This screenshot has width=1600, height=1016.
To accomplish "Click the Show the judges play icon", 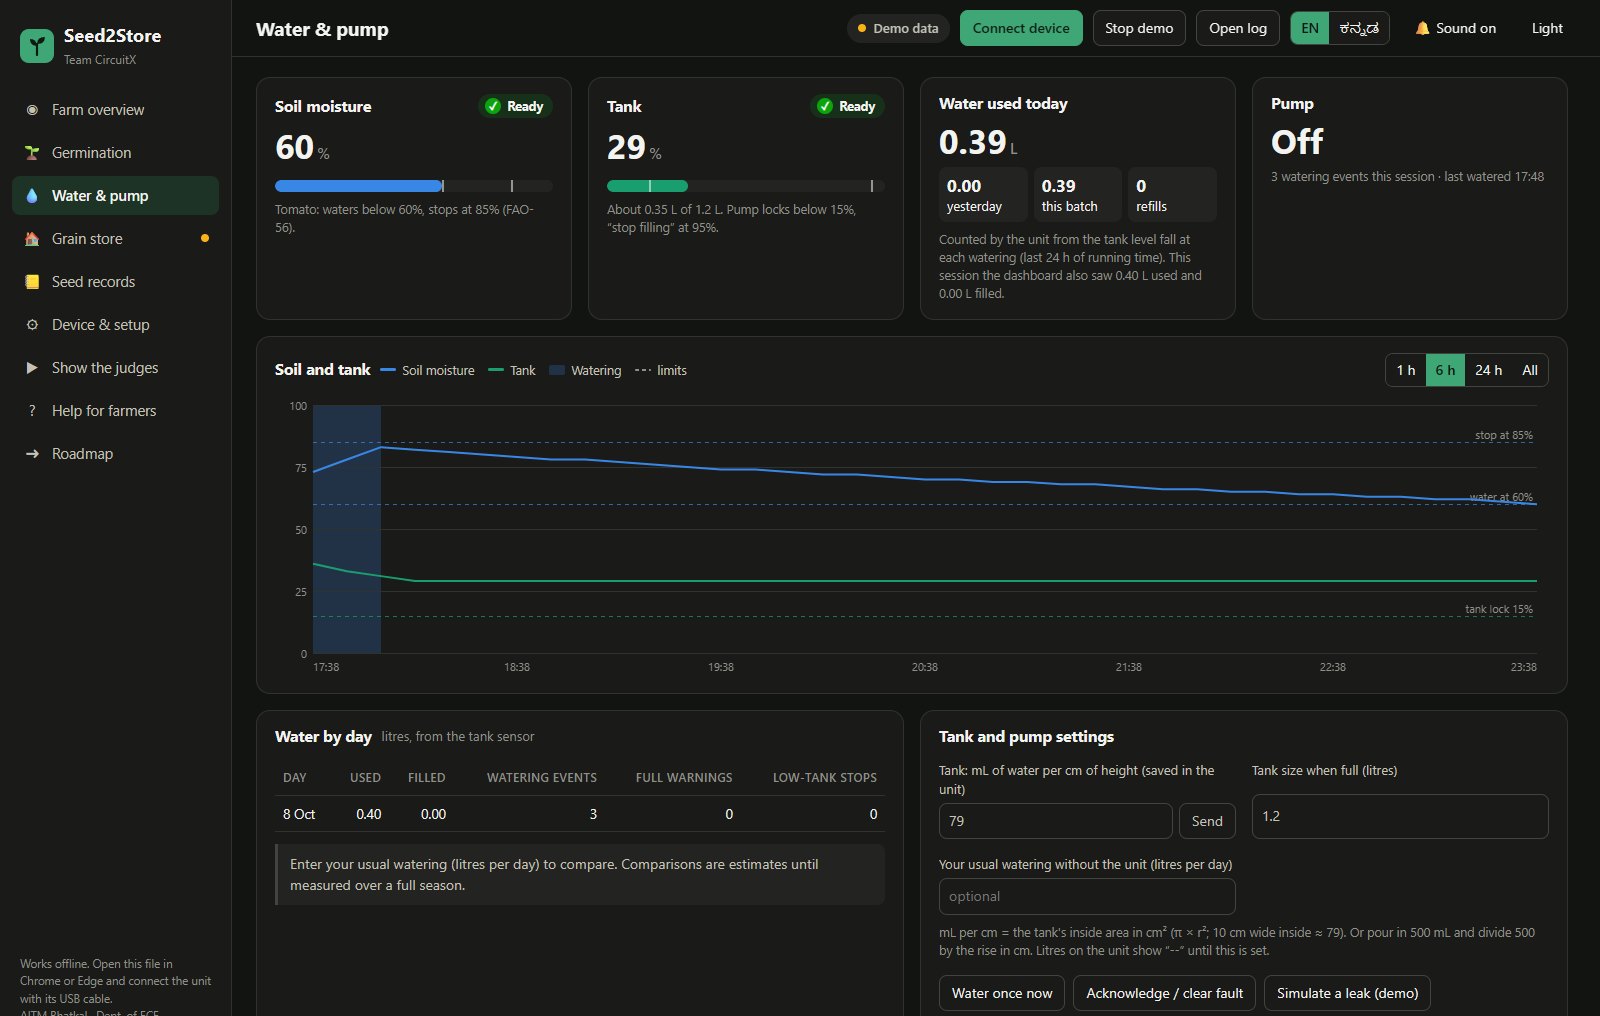I will click(x=32, y=368).
